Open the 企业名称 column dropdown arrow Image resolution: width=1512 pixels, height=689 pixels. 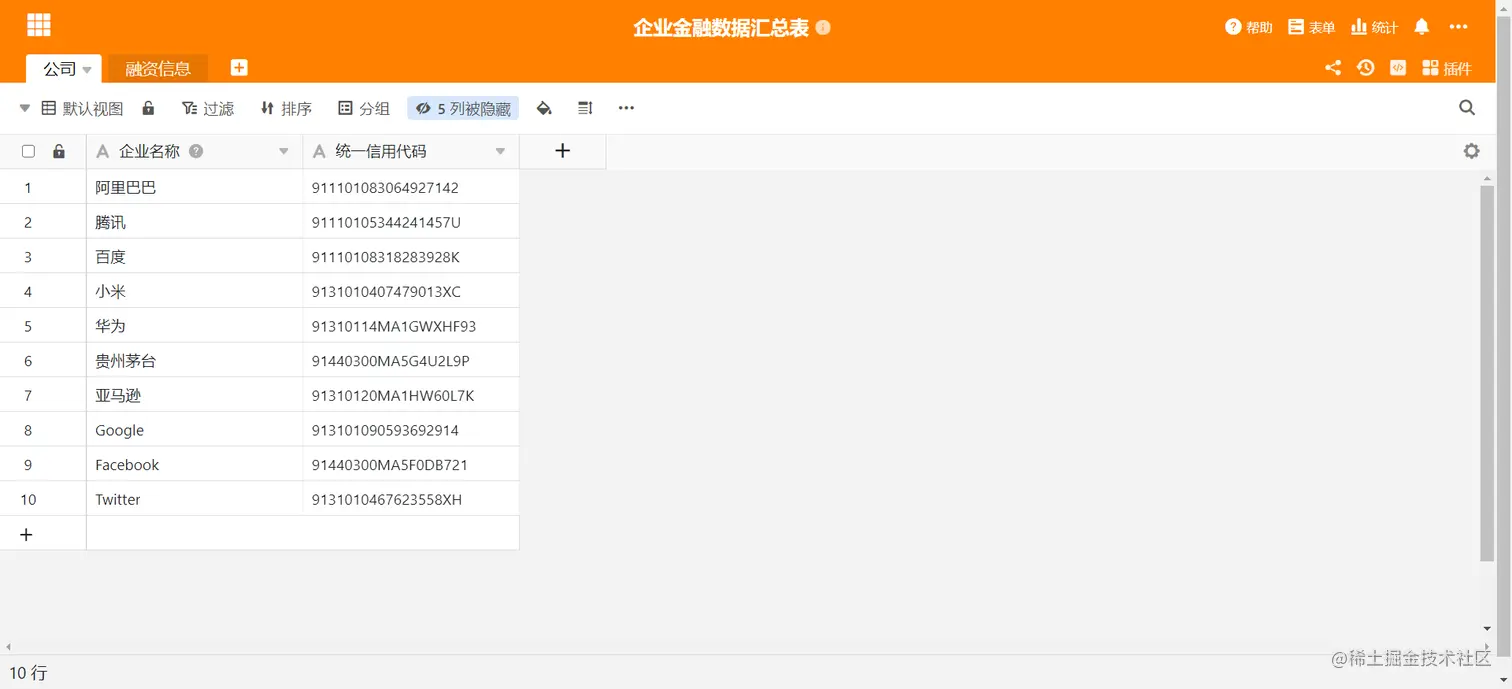[284, 152]
